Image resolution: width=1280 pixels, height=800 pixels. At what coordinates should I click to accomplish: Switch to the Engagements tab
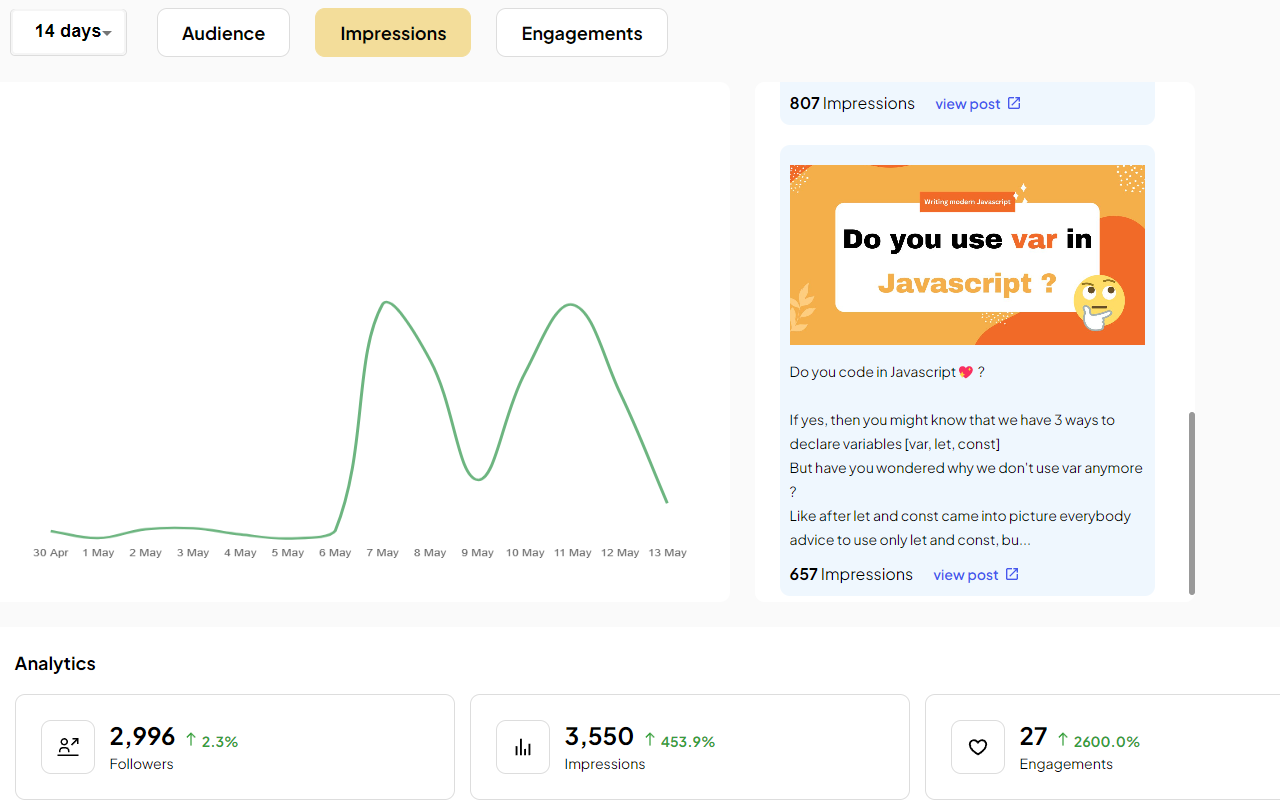(582, 33)
